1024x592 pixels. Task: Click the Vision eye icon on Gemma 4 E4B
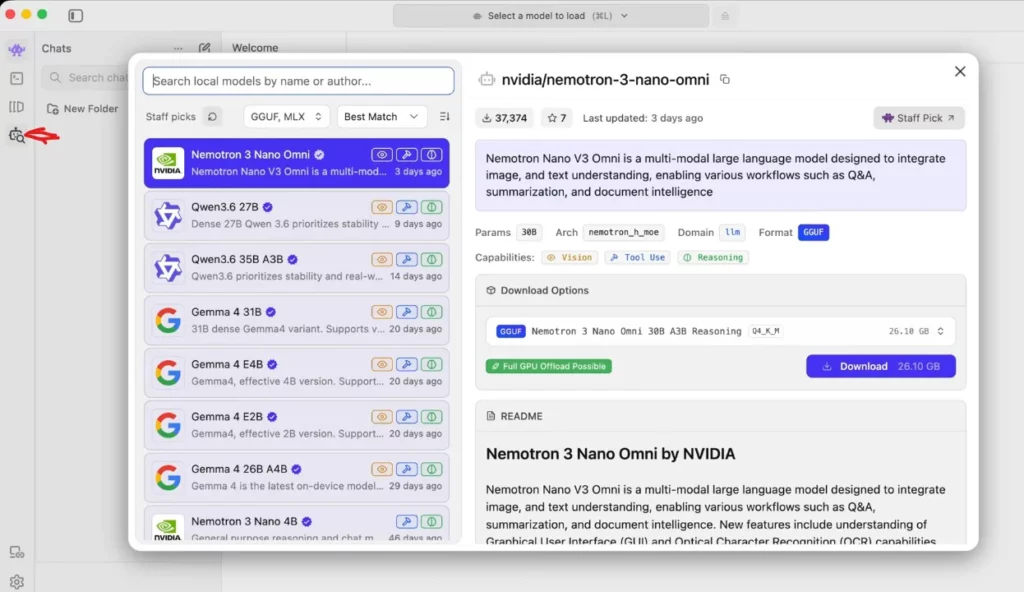pos(381,365)
